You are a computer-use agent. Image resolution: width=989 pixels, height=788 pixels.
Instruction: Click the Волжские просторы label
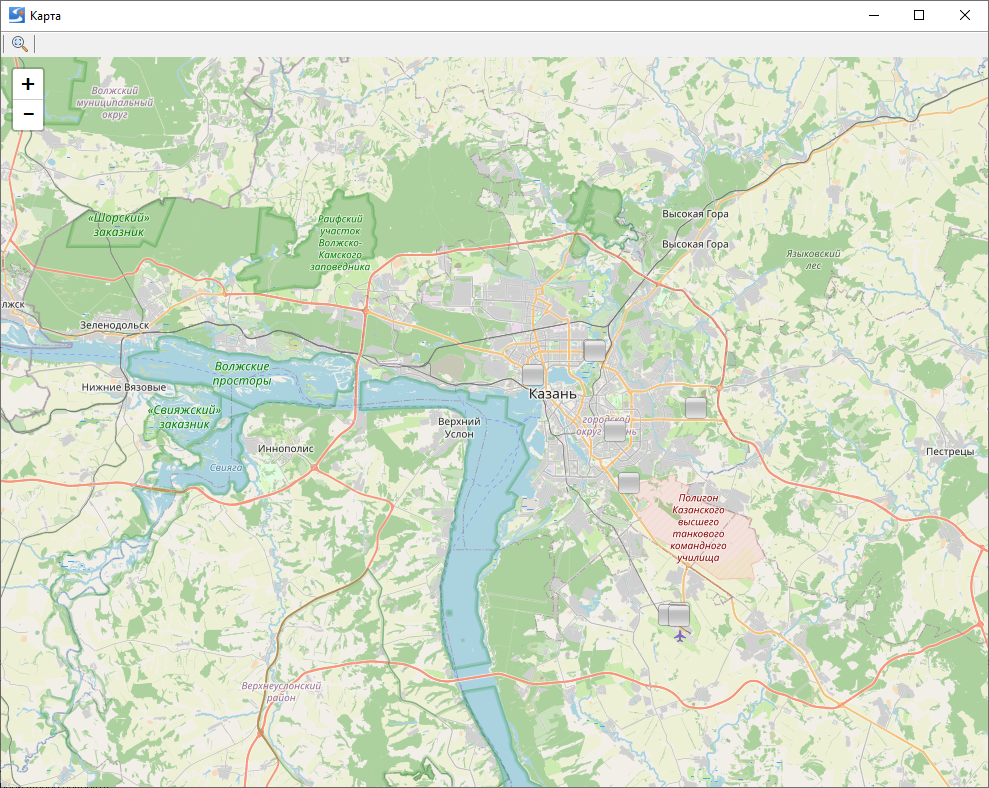tap(242, 373)
